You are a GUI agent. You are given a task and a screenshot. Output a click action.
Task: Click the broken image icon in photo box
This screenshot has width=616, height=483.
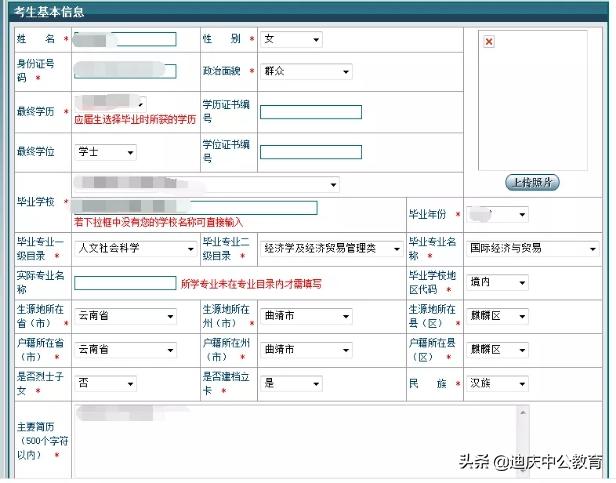(489, 41)
